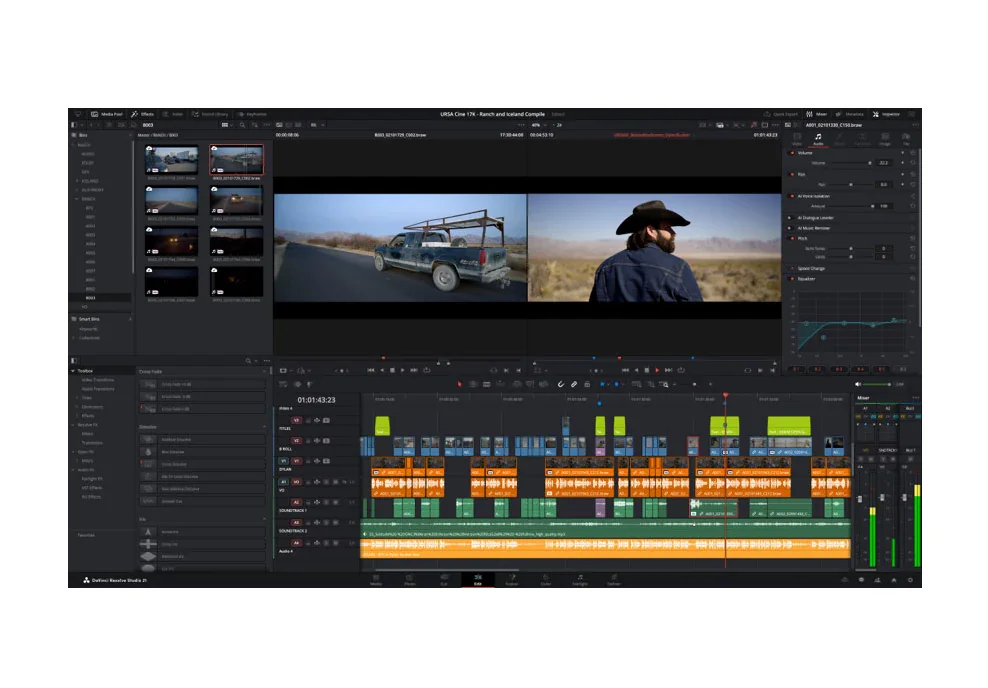Click Quick Export in top bar
This screenshot has height=688, width=988.
(781, 114)
